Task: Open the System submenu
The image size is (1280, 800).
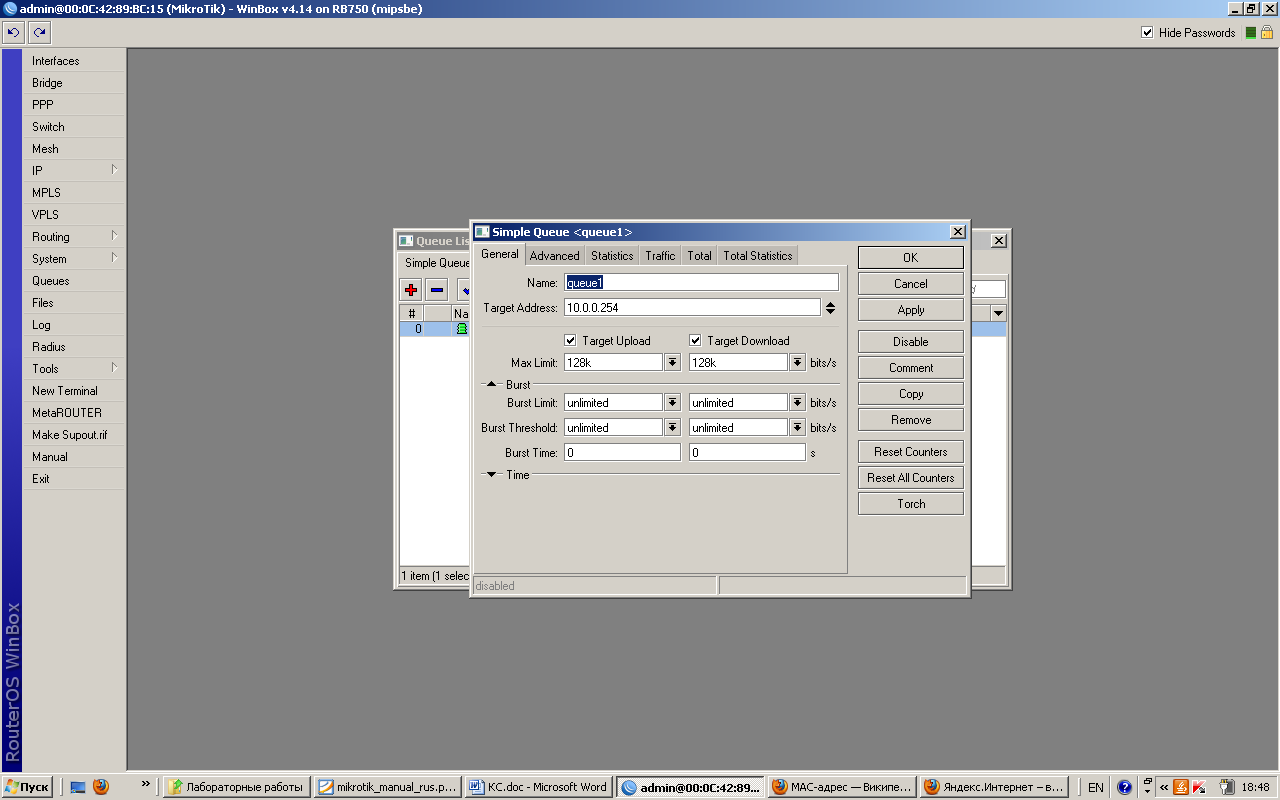Action: click(x=74, y=259)
